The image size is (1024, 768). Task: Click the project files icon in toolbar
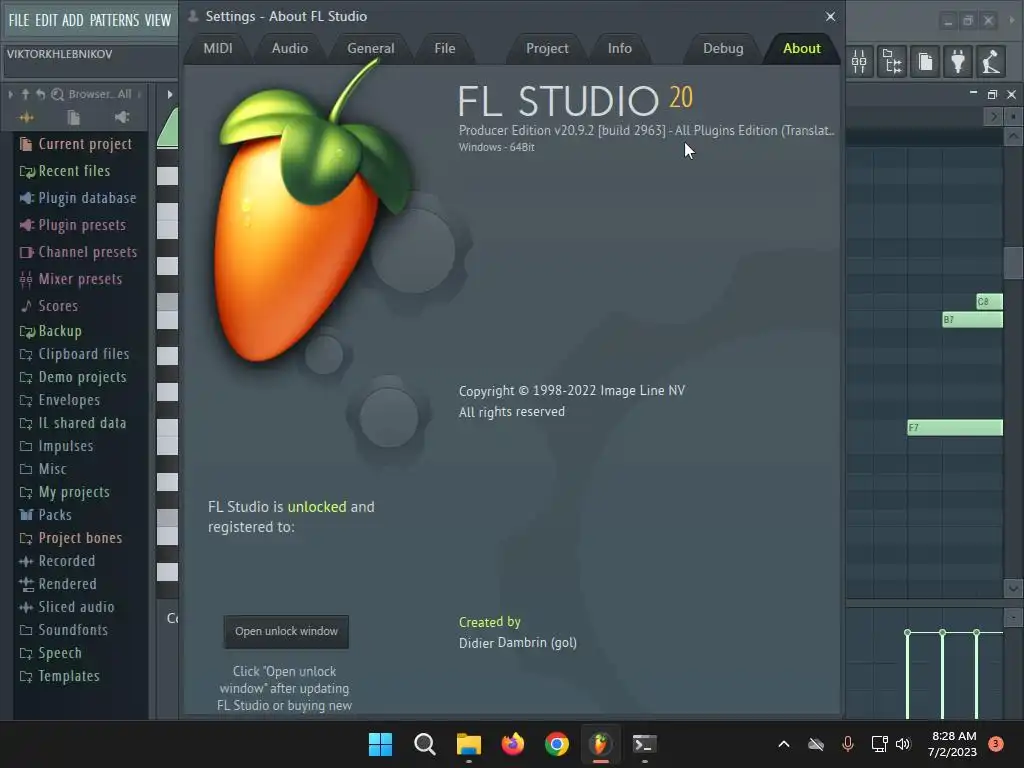(x=925, y=62)
